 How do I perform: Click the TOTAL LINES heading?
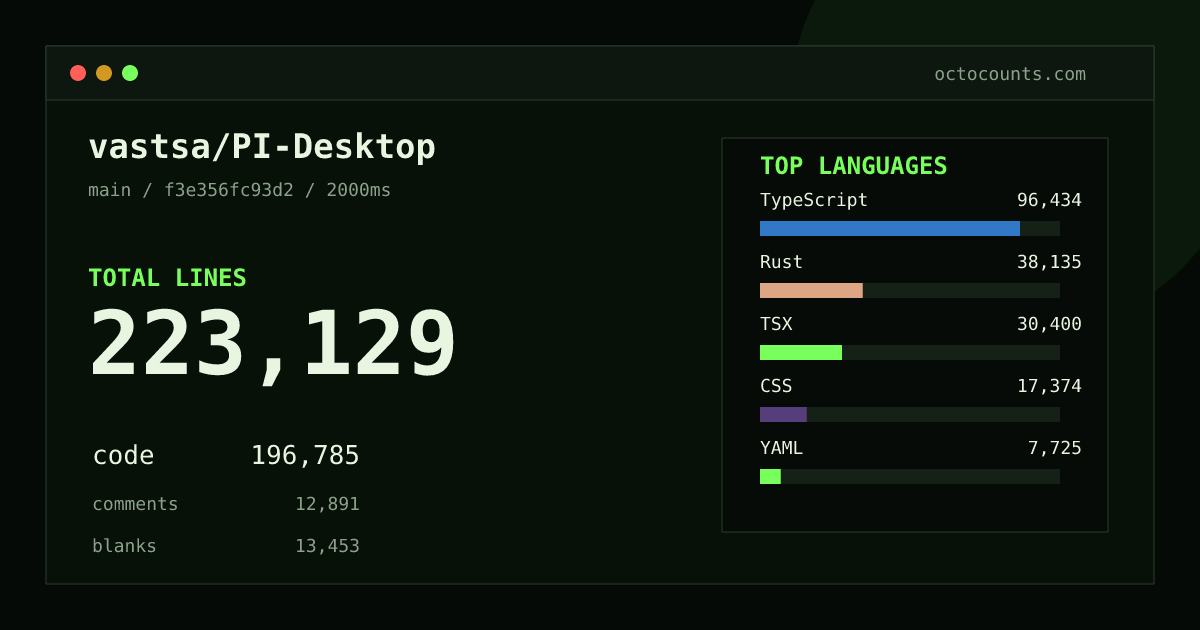coord(167,278)
